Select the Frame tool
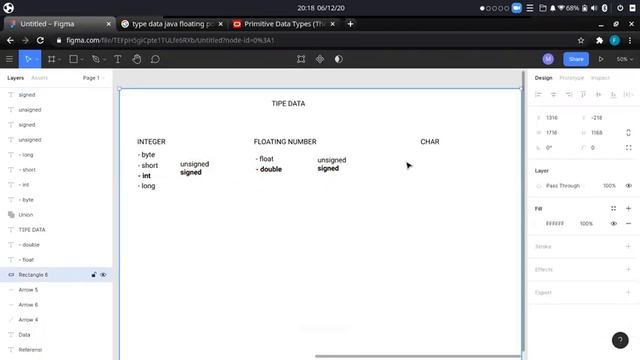Screen dimensions: 640x360 point(51,59)
